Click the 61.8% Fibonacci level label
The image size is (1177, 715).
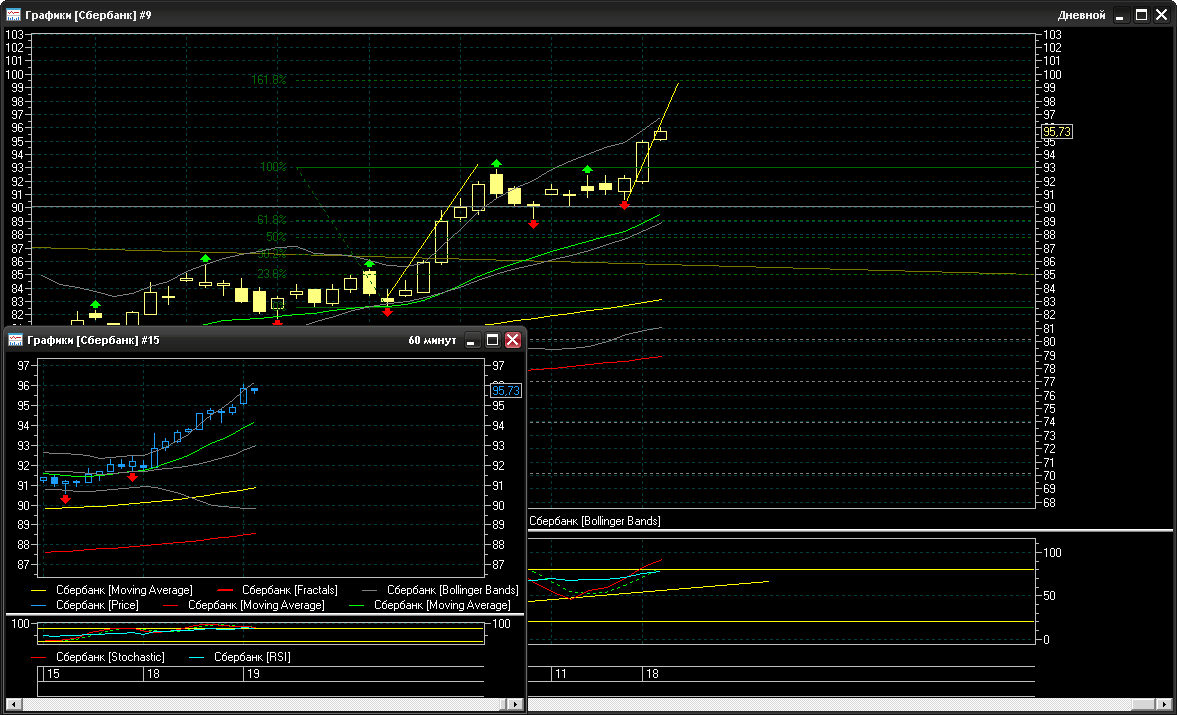[272, 220]
